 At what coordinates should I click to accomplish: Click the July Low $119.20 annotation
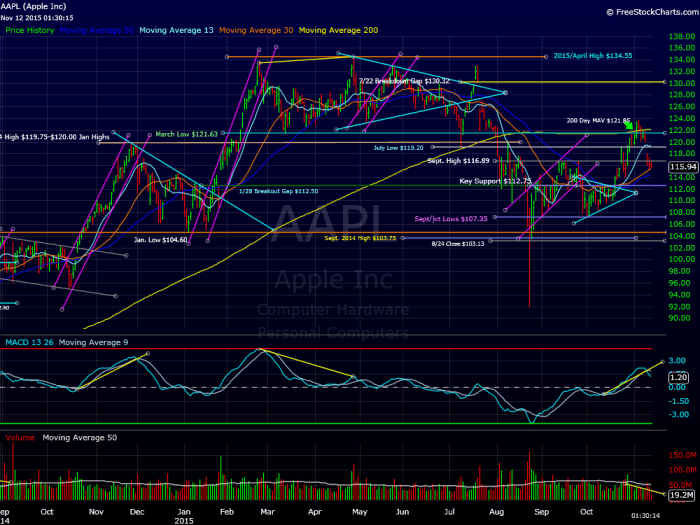tap(398, 148)
